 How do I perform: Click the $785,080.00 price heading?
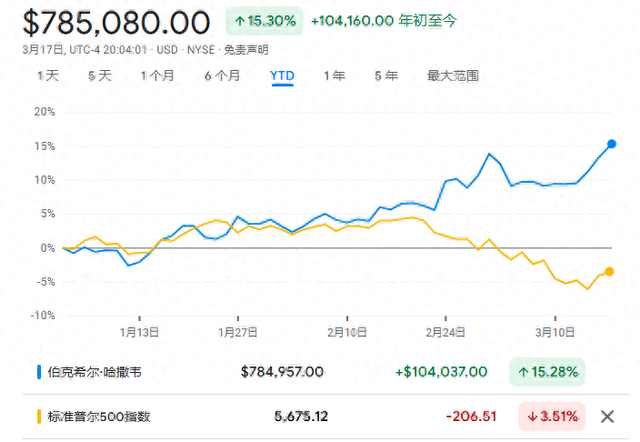[x=115, y=21]
